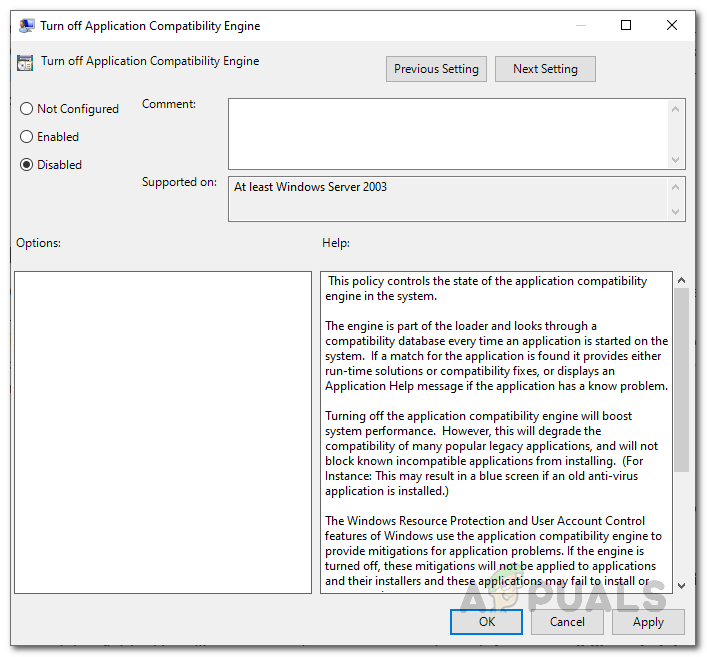Click the Cancel button
707x657 pixels.
coord(567,622)
